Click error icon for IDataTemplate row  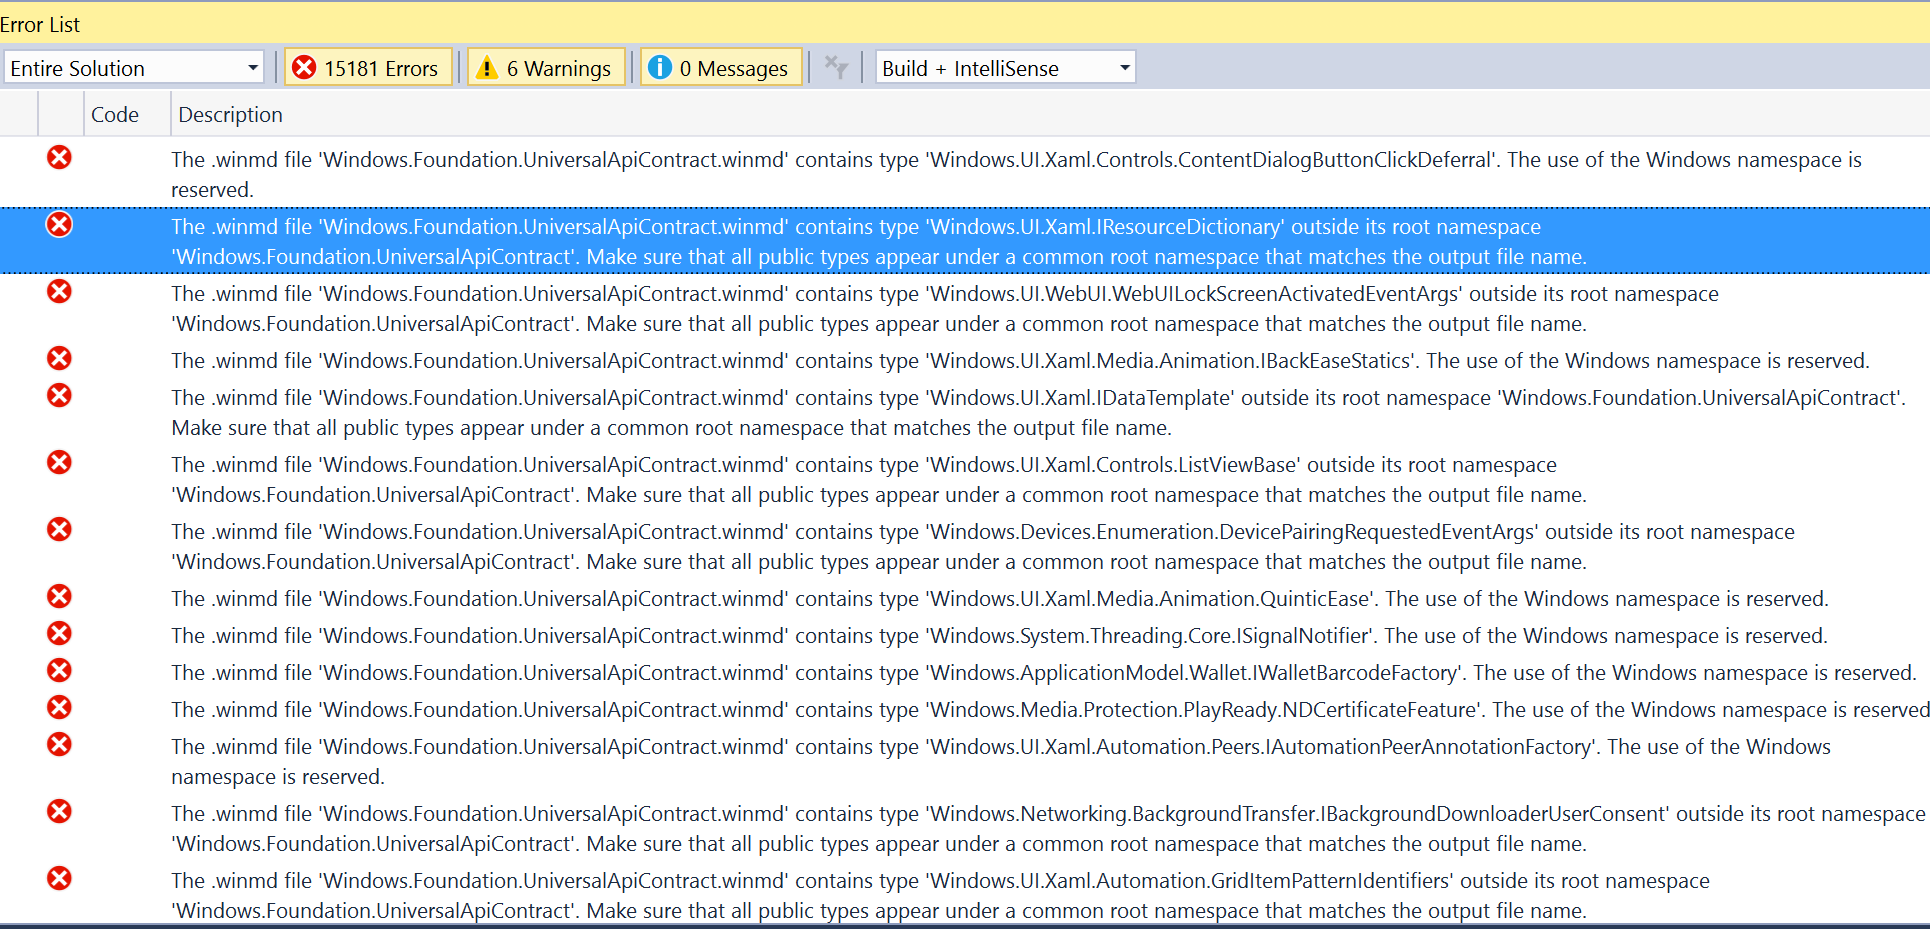(x=60, y=395)
